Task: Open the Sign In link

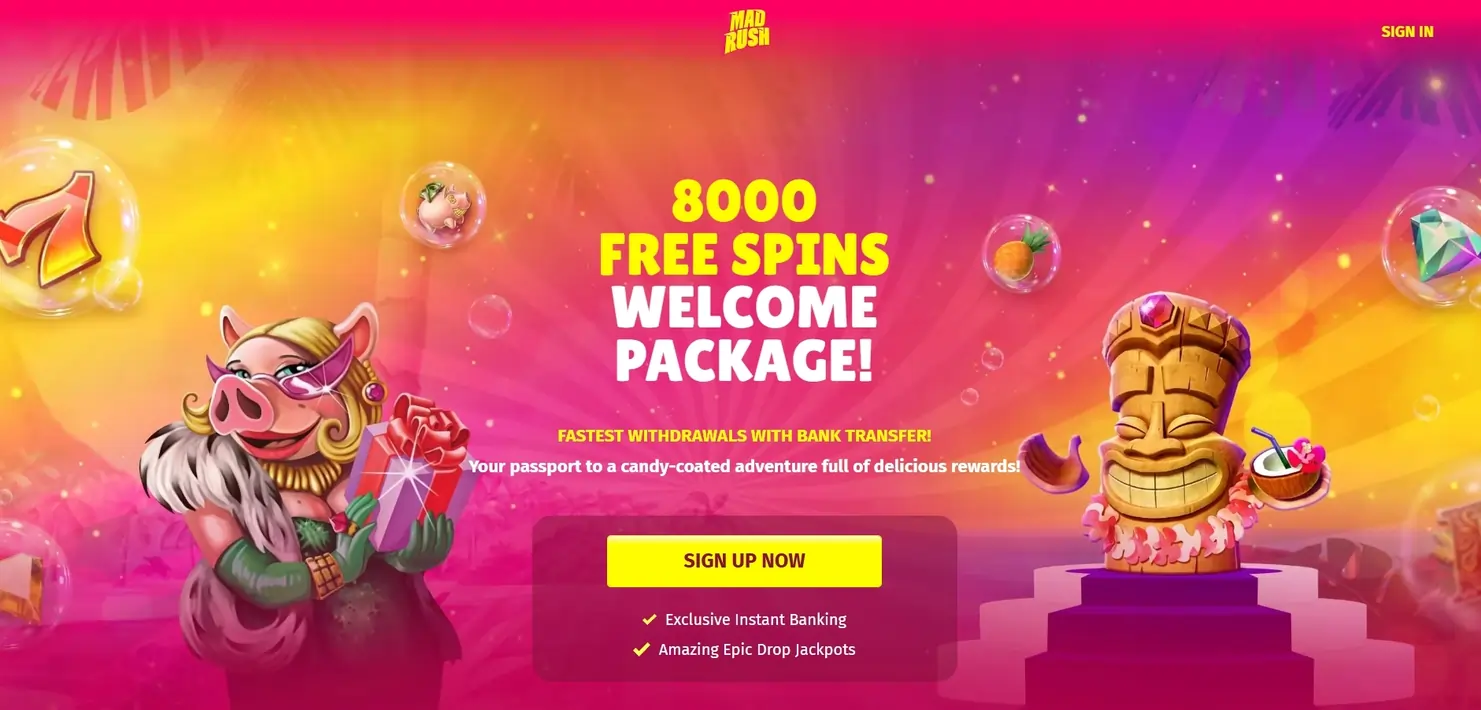Action: click(1407, 31)
